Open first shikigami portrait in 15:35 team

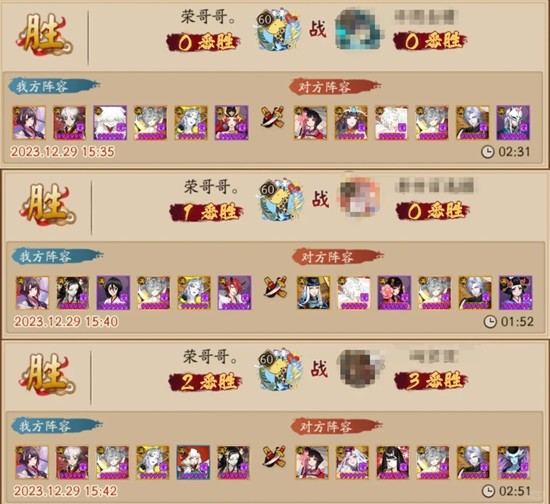click(x=29, y=122)
